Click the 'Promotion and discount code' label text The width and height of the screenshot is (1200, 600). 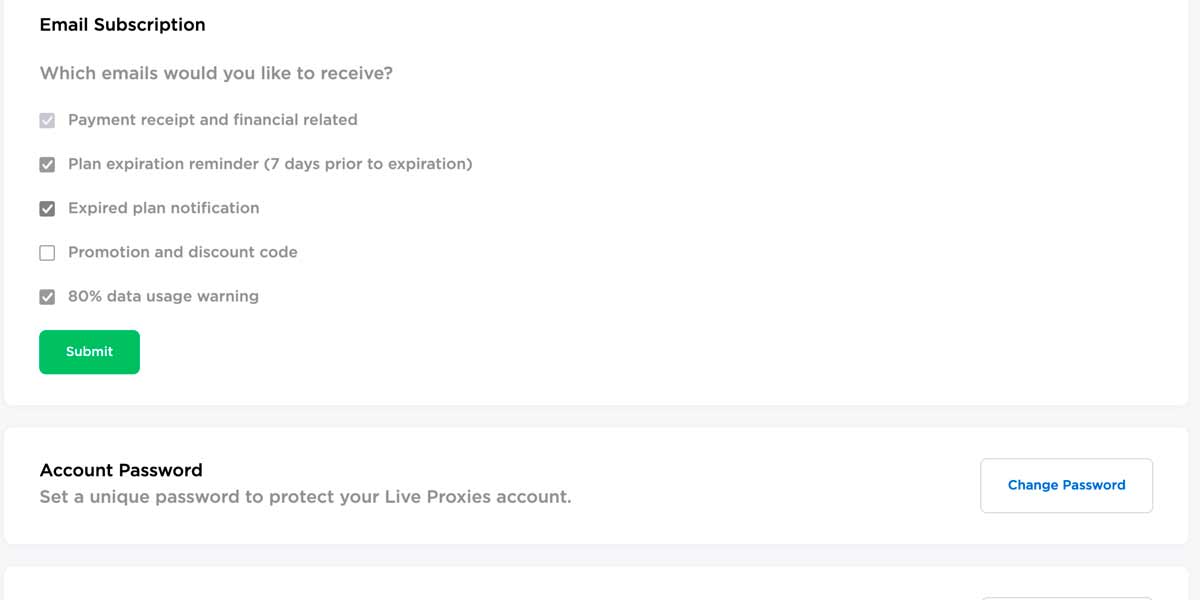tap(182, 252)
